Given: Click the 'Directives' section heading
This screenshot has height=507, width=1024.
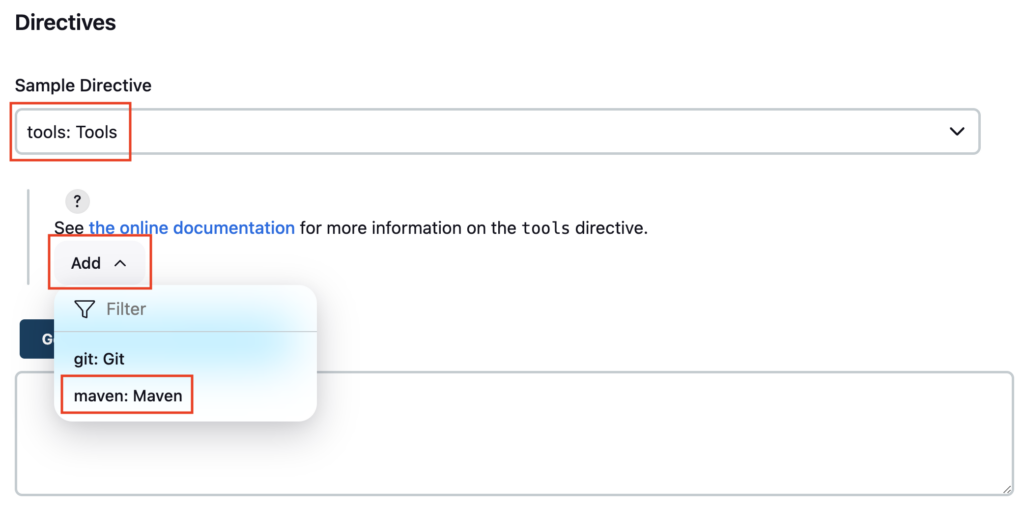Looking at the screenshot, I should (65, 23).
